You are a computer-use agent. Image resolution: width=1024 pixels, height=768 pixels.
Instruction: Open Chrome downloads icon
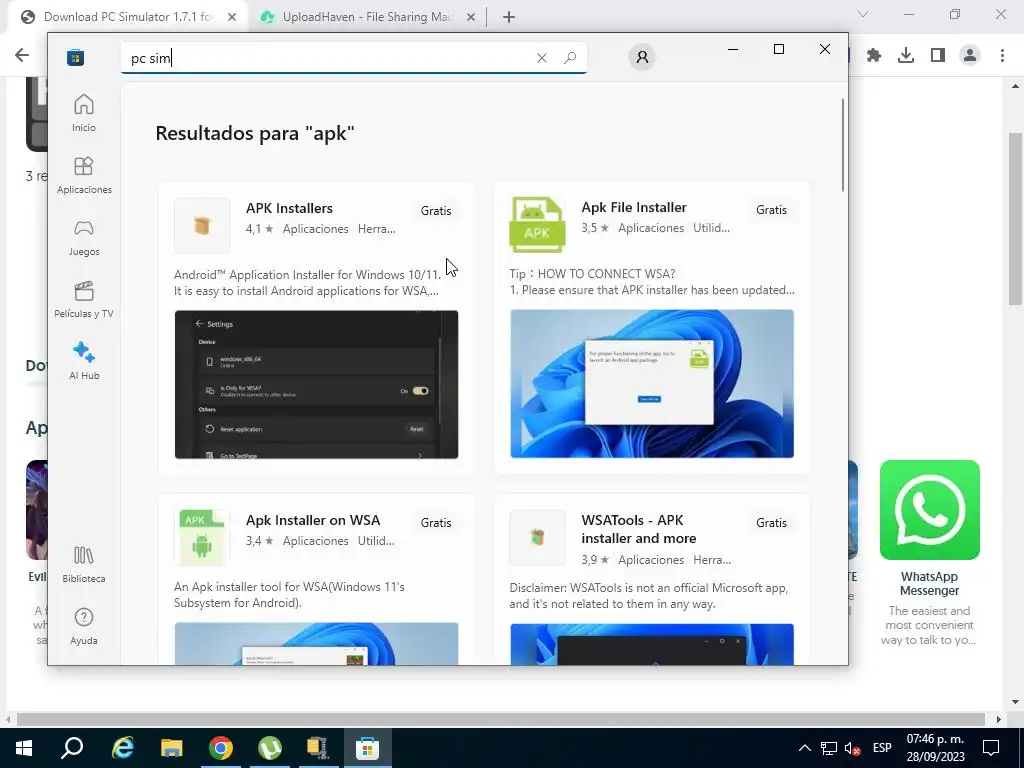906,56
